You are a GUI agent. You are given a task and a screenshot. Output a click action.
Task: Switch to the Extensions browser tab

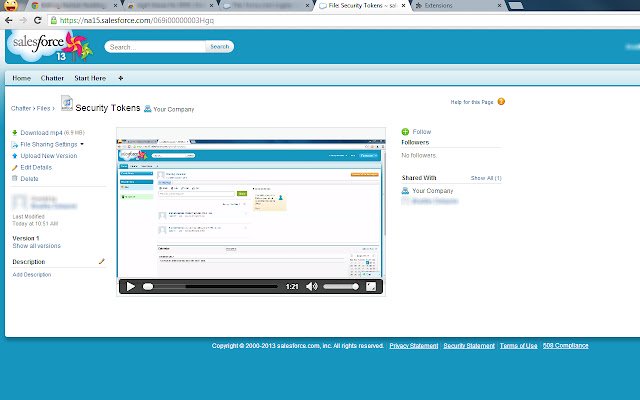(x=457, y=6)
